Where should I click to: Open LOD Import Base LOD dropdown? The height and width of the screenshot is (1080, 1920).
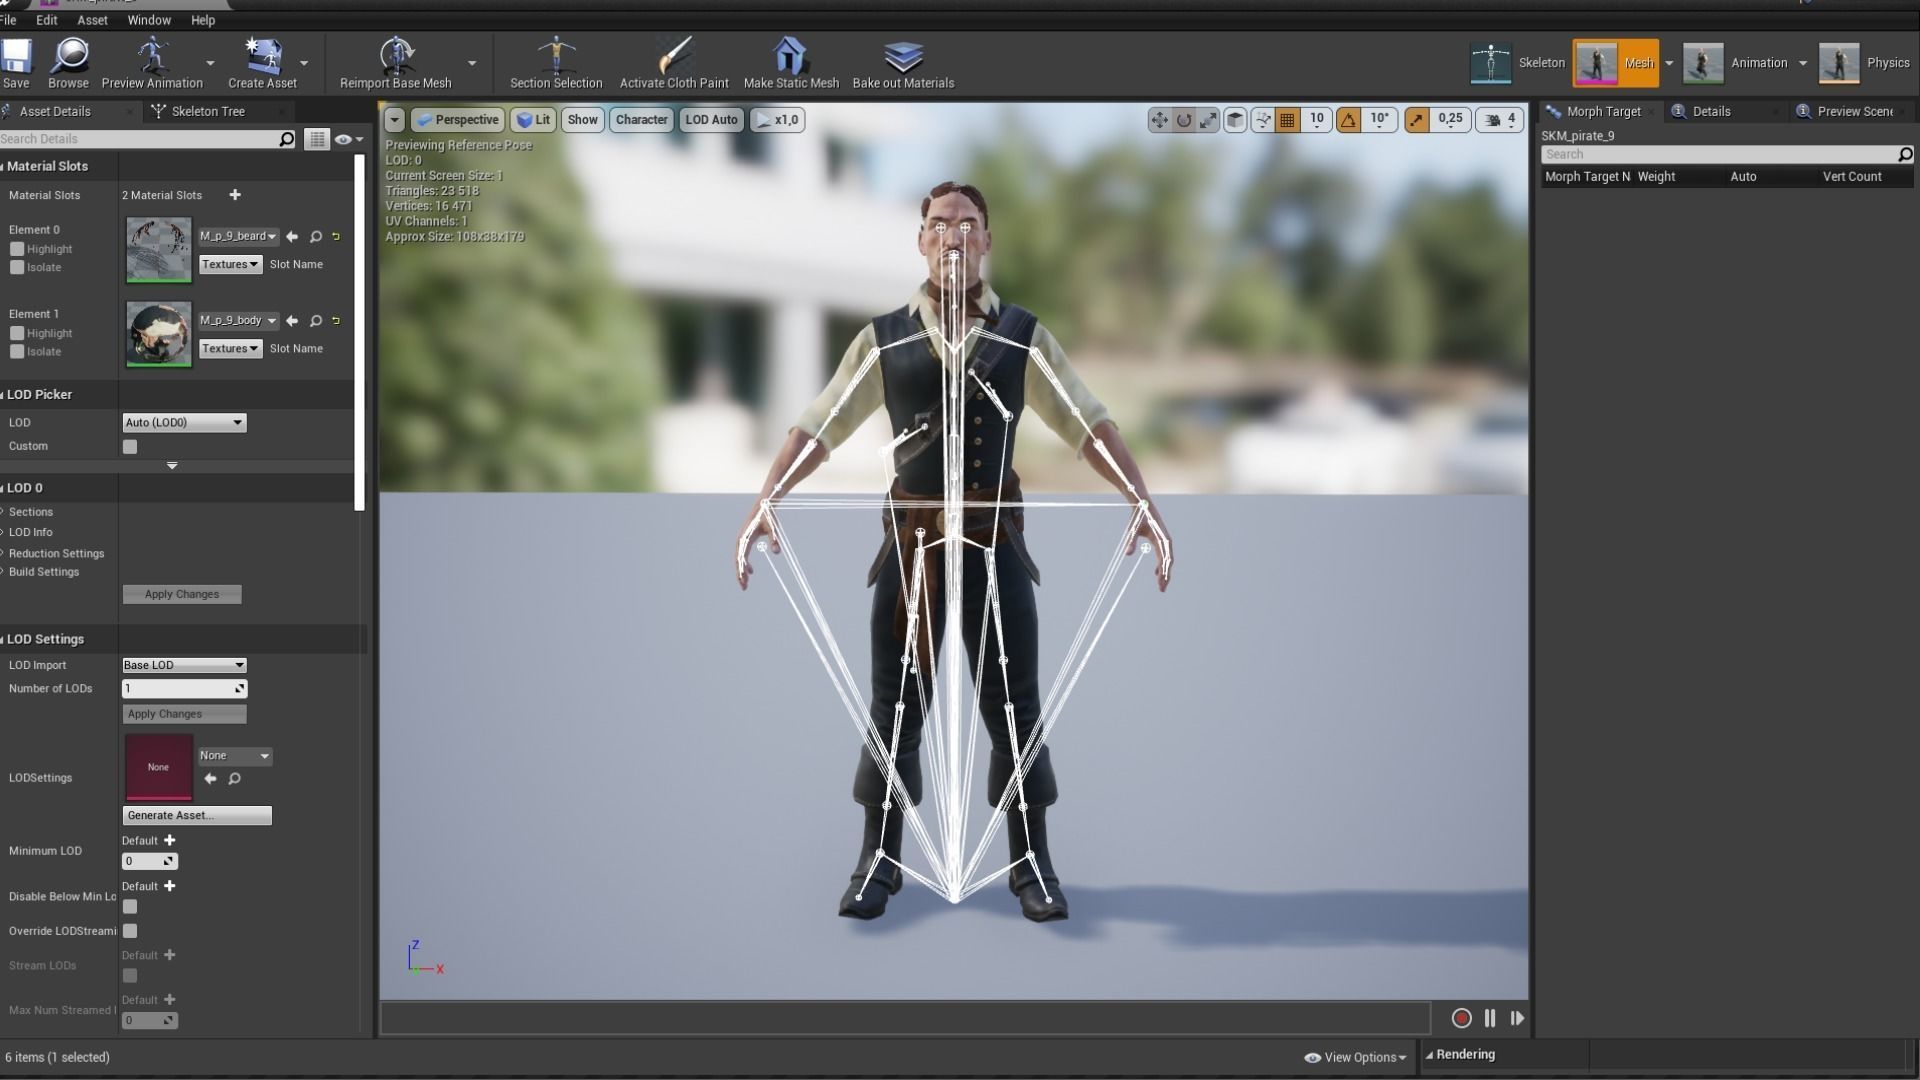184,665
